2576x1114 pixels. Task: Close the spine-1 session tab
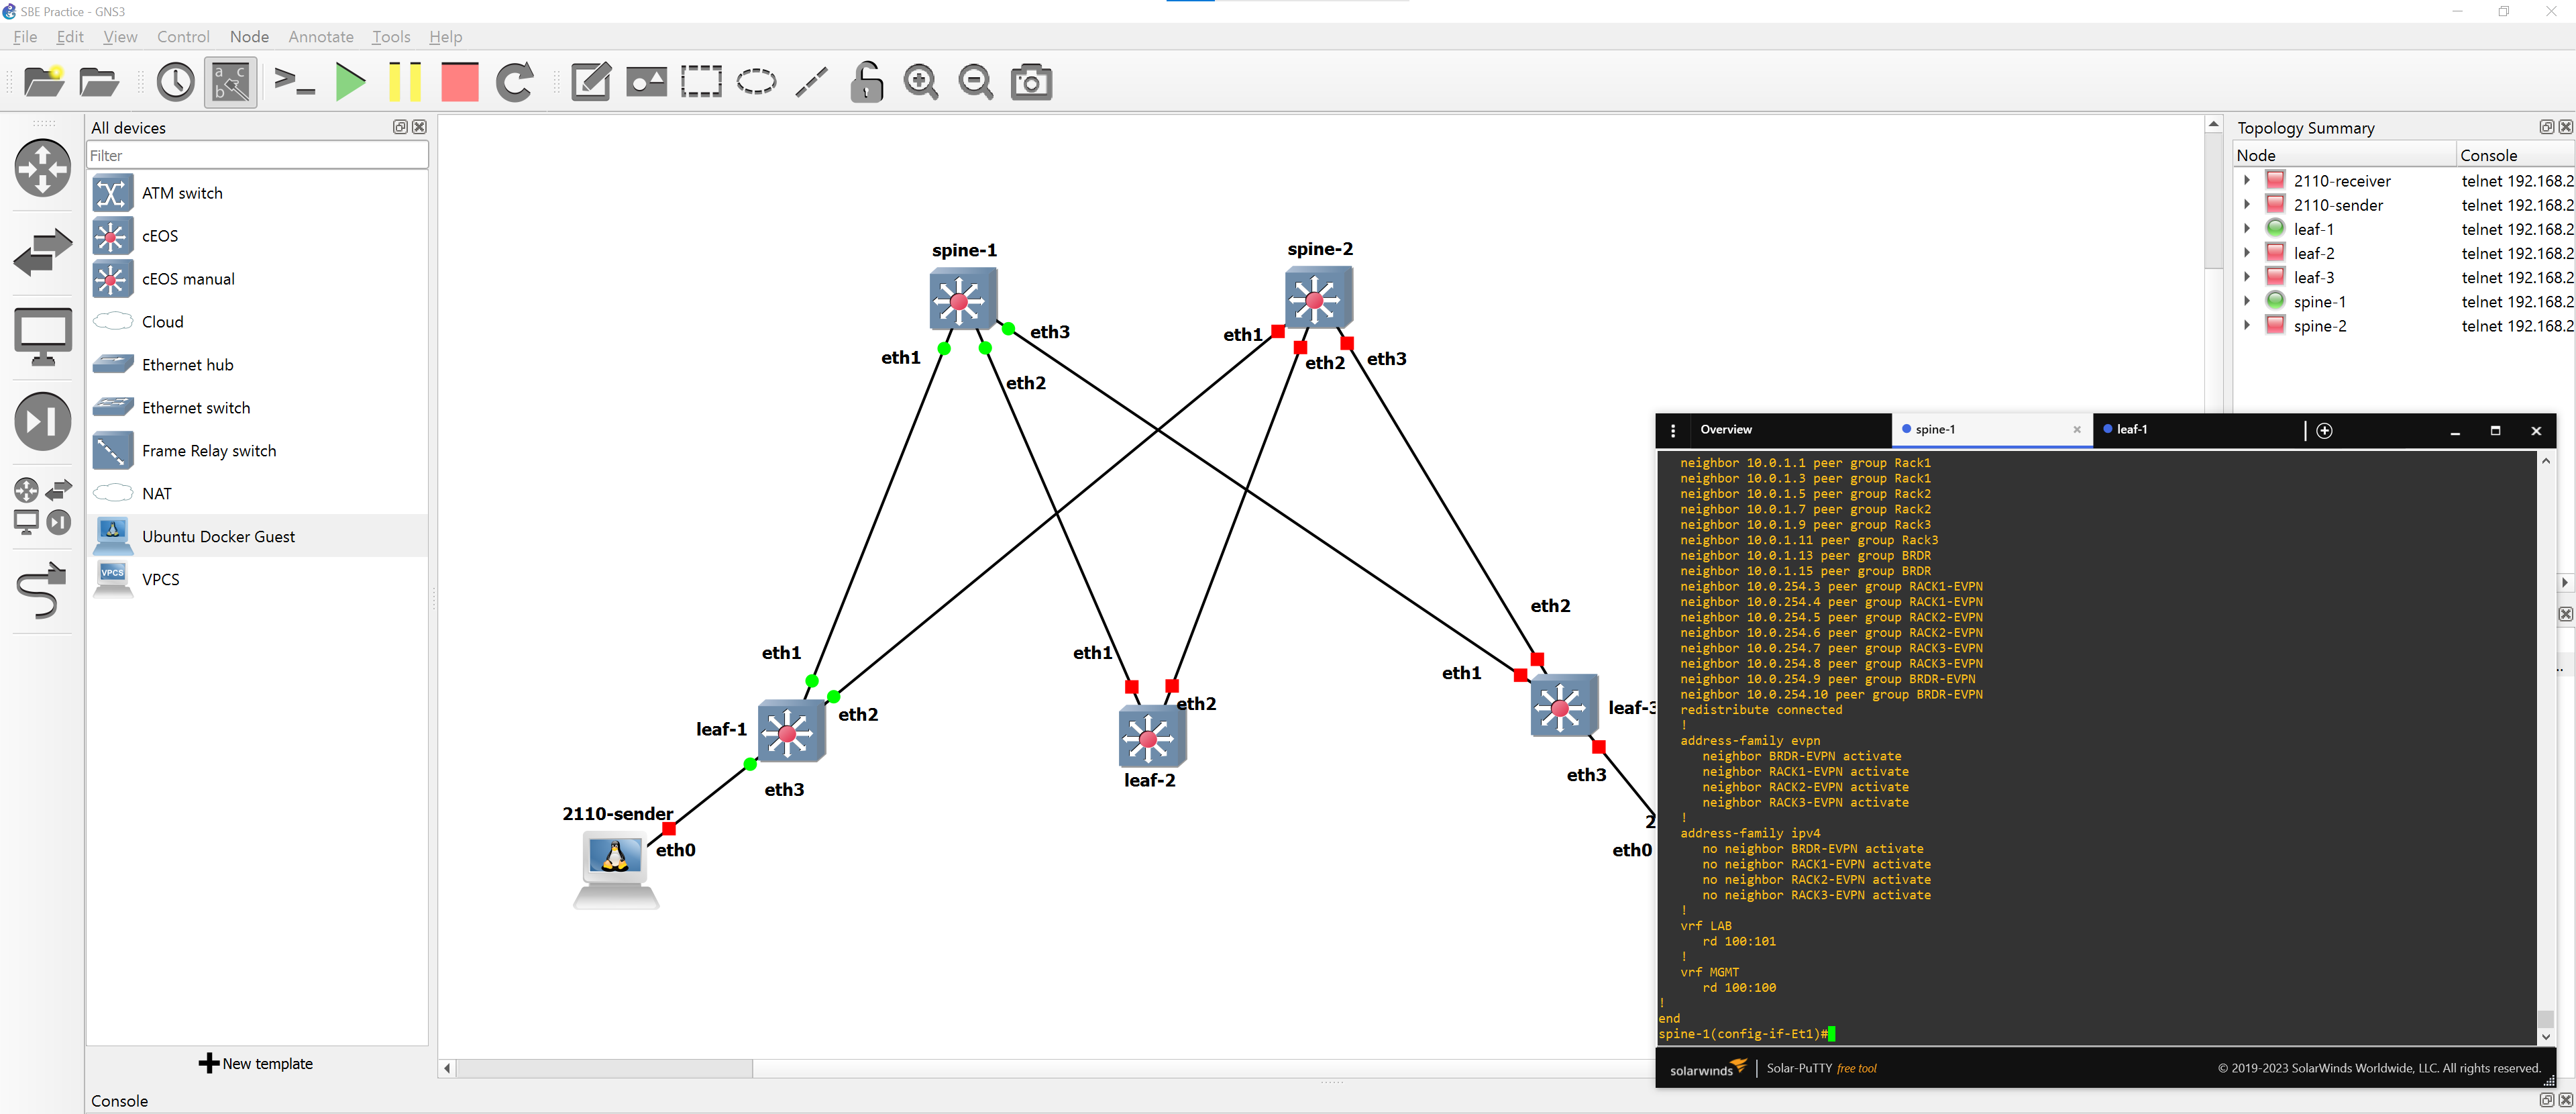click(2077, 430)
